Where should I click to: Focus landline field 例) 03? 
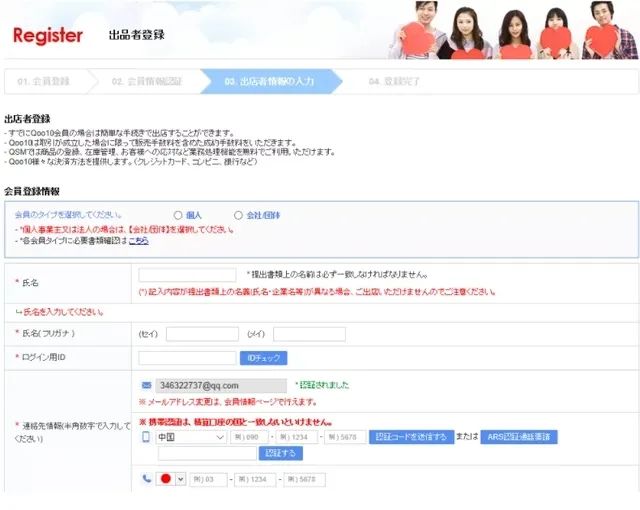point(208,479)
